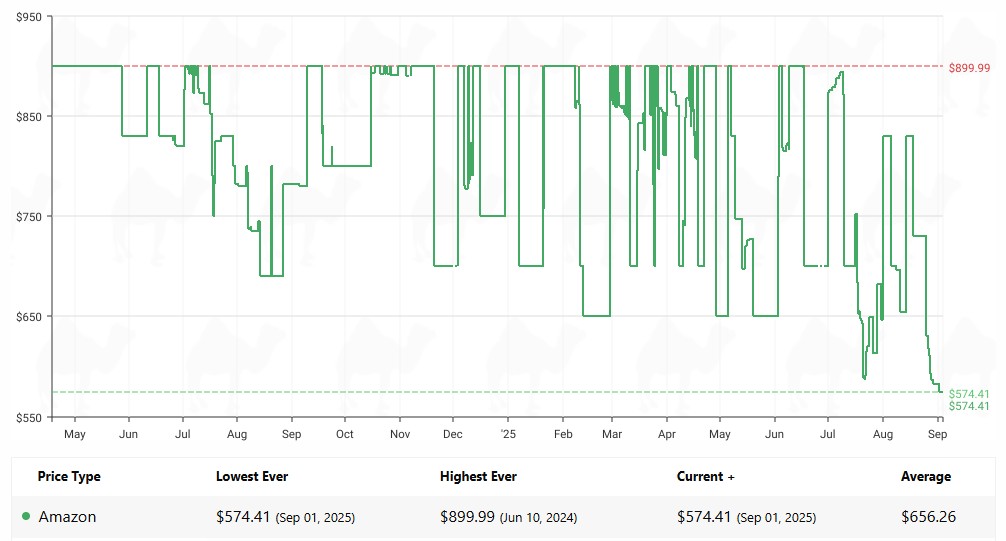
Task: Click the red $899.99 highest price label
Action: (969, 68)
